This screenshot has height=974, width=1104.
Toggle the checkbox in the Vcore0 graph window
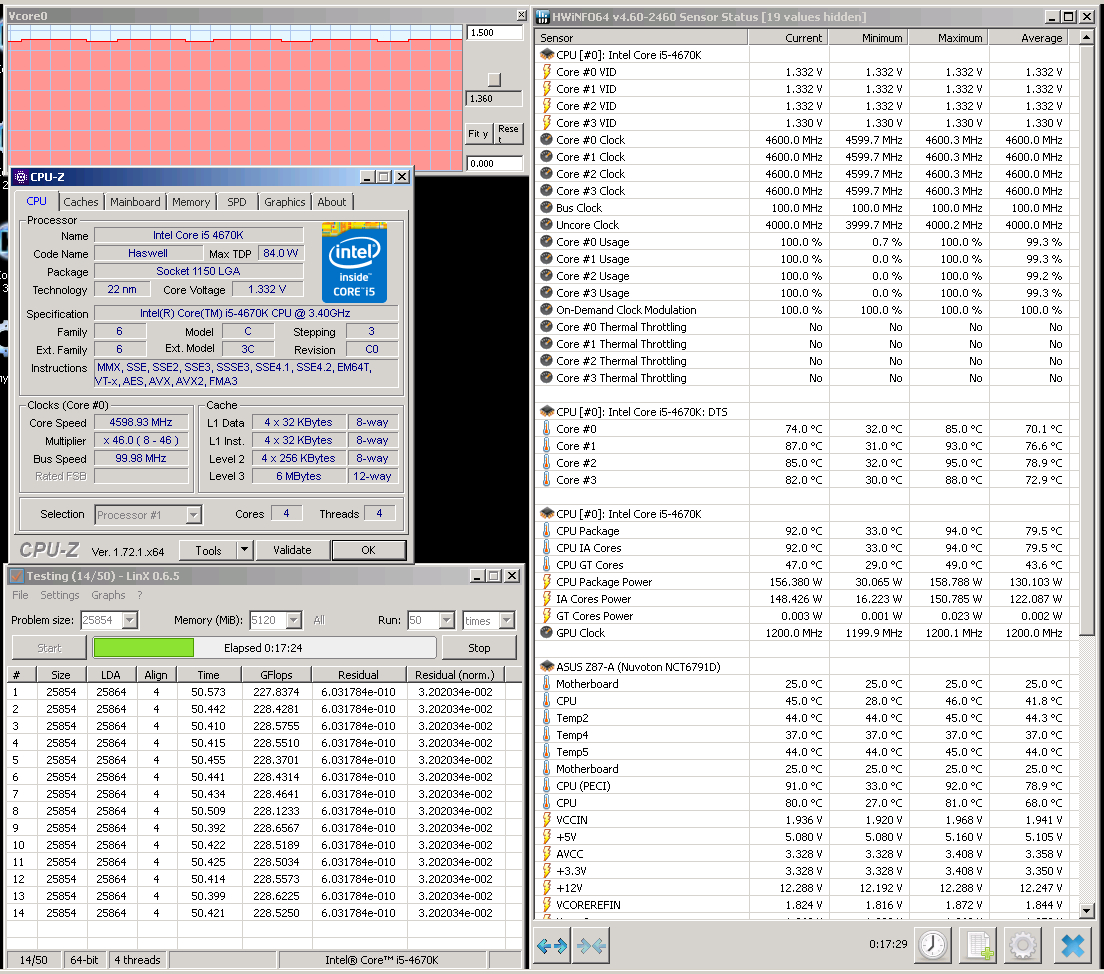coord(494,80)
